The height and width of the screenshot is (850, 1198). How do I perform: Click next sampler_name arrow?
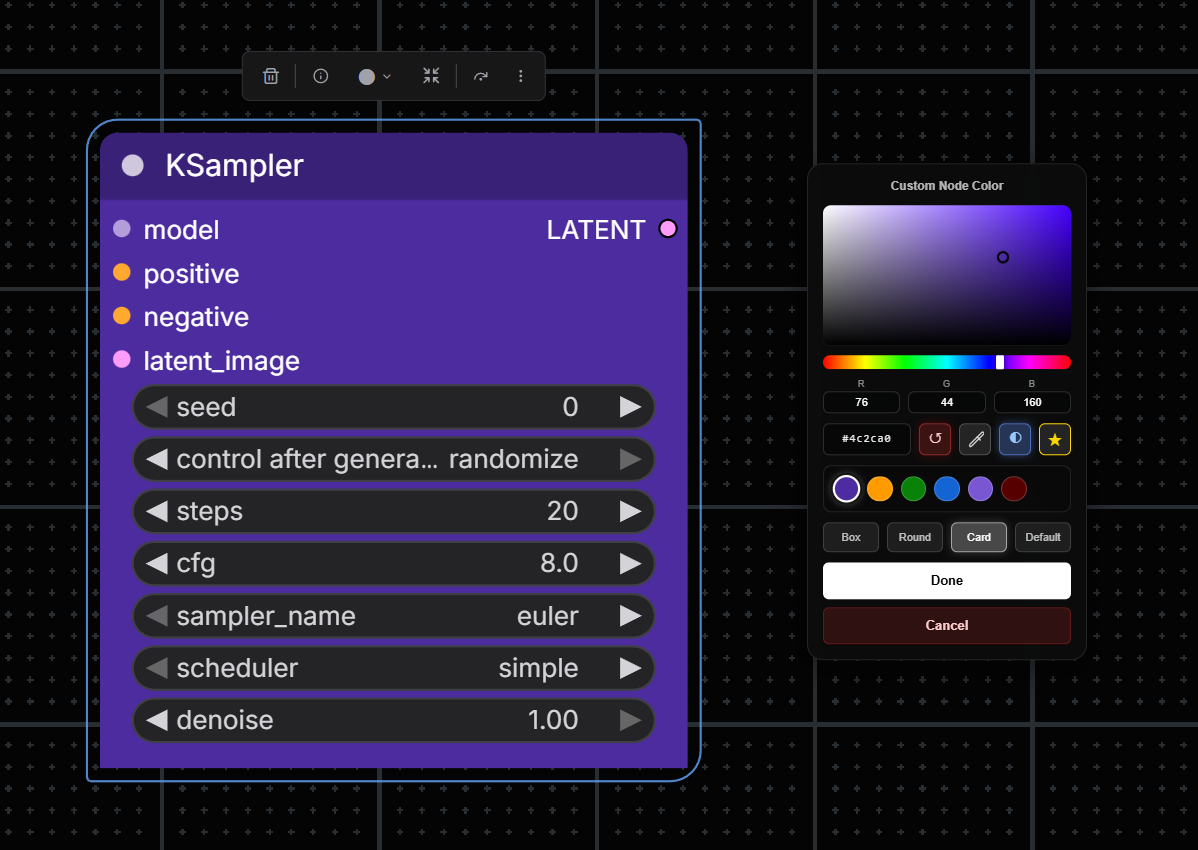click(630, 616)
